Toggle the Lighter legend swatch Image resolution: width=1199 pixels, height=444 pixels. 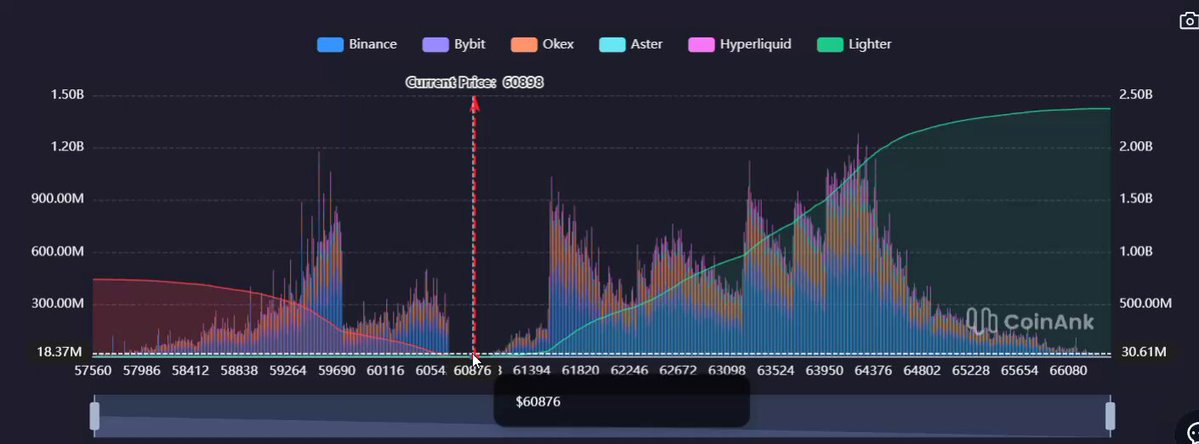[x=830, y=44]
